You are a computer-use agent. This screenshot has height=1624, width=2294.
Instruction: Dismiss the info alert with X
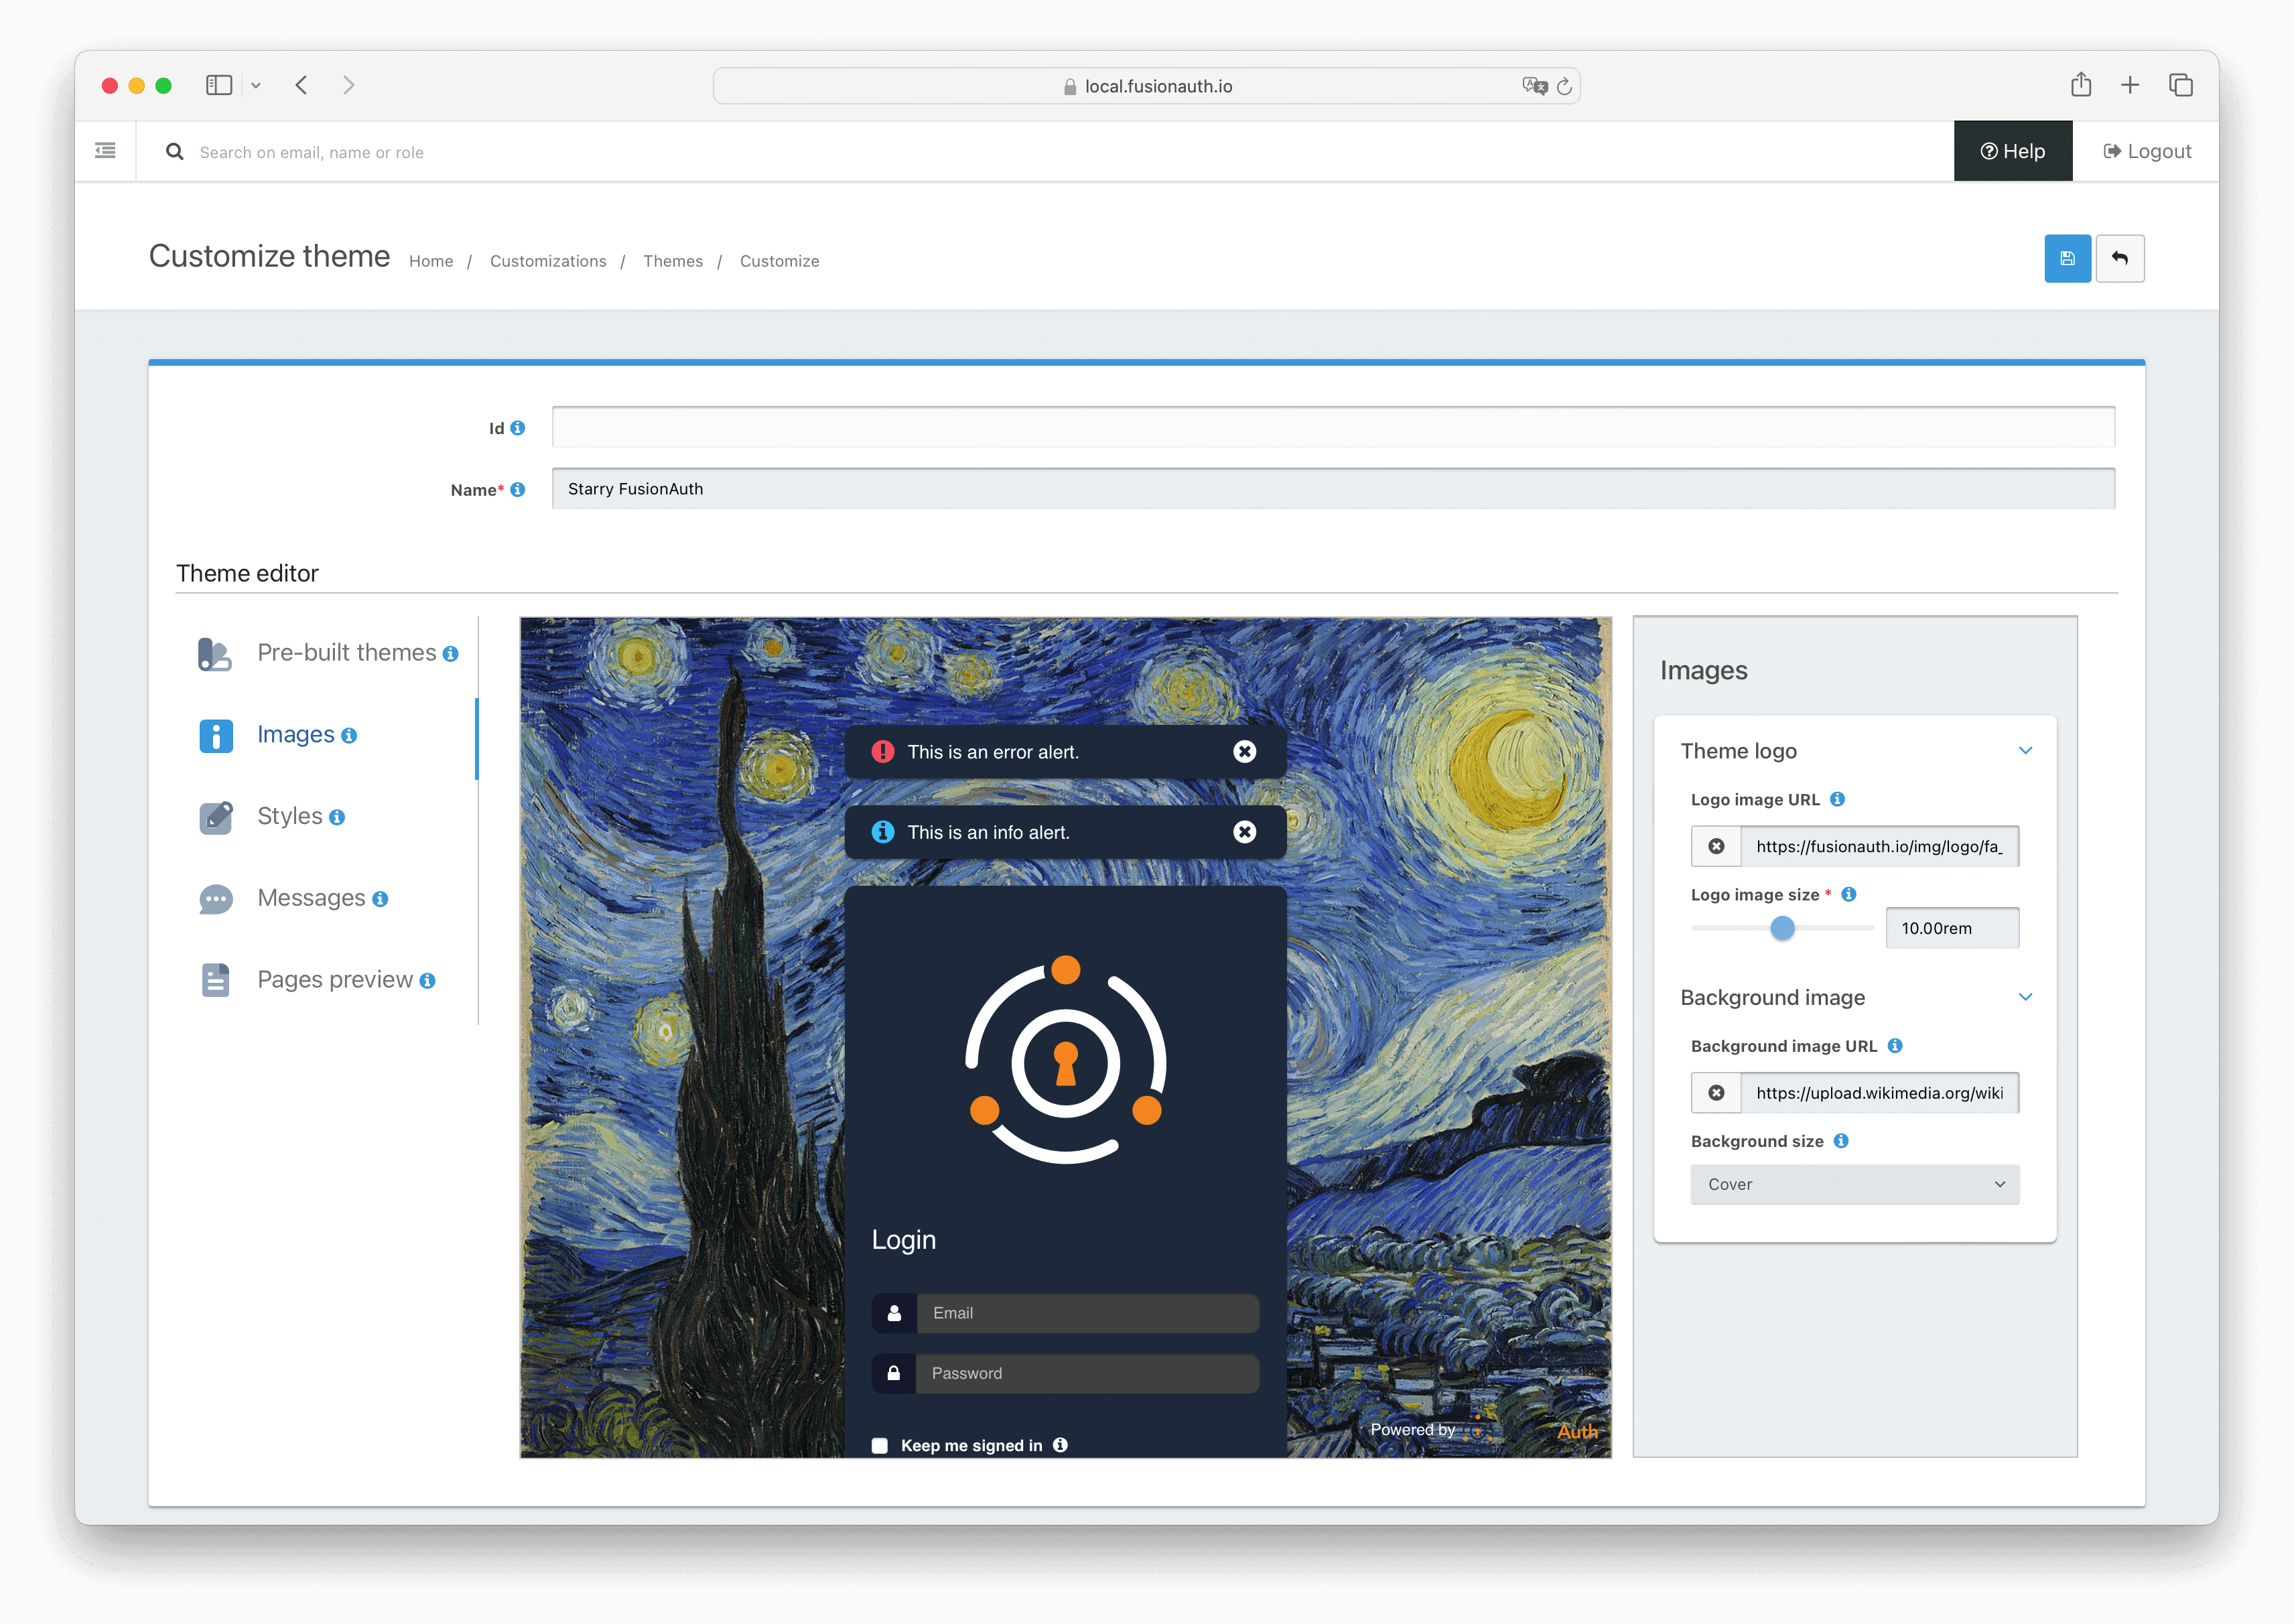[1244, 832]
